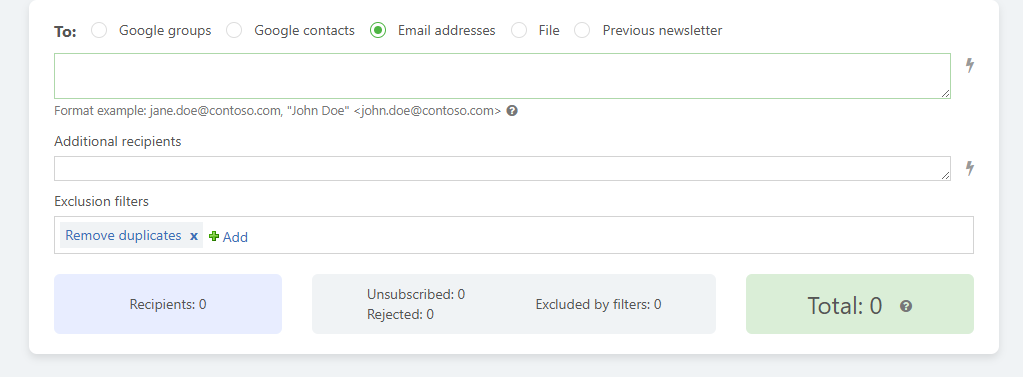Select Previous newsletter radio option
1023x377 pixels.
(582, 31)
